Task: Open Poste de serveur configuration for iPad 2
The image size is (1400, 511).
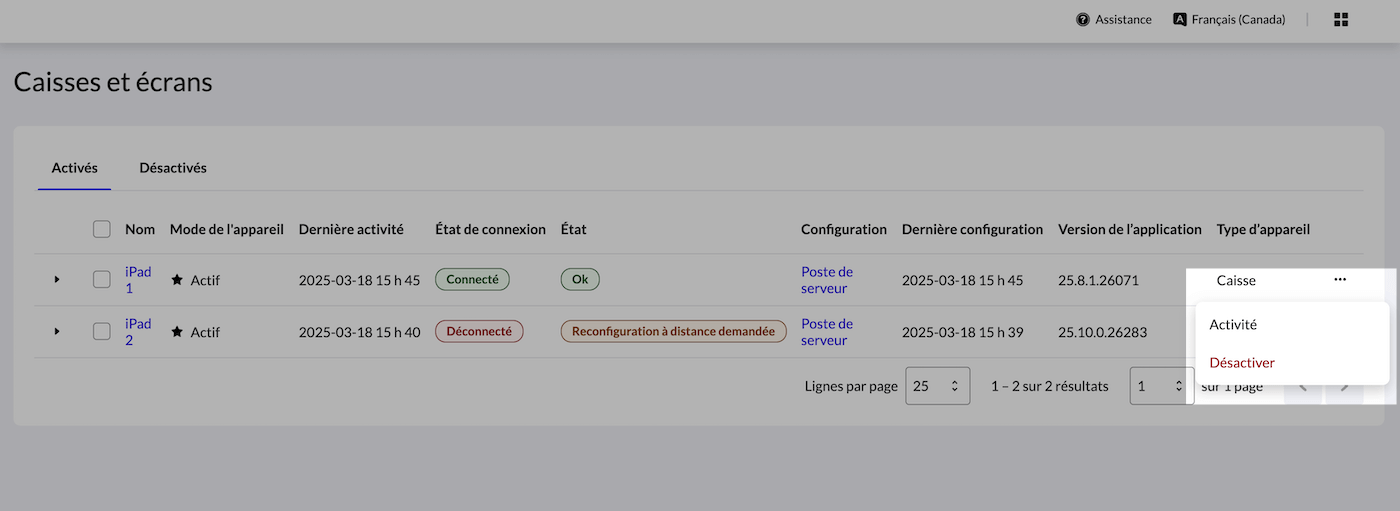Action: click(x=827, y=332)
